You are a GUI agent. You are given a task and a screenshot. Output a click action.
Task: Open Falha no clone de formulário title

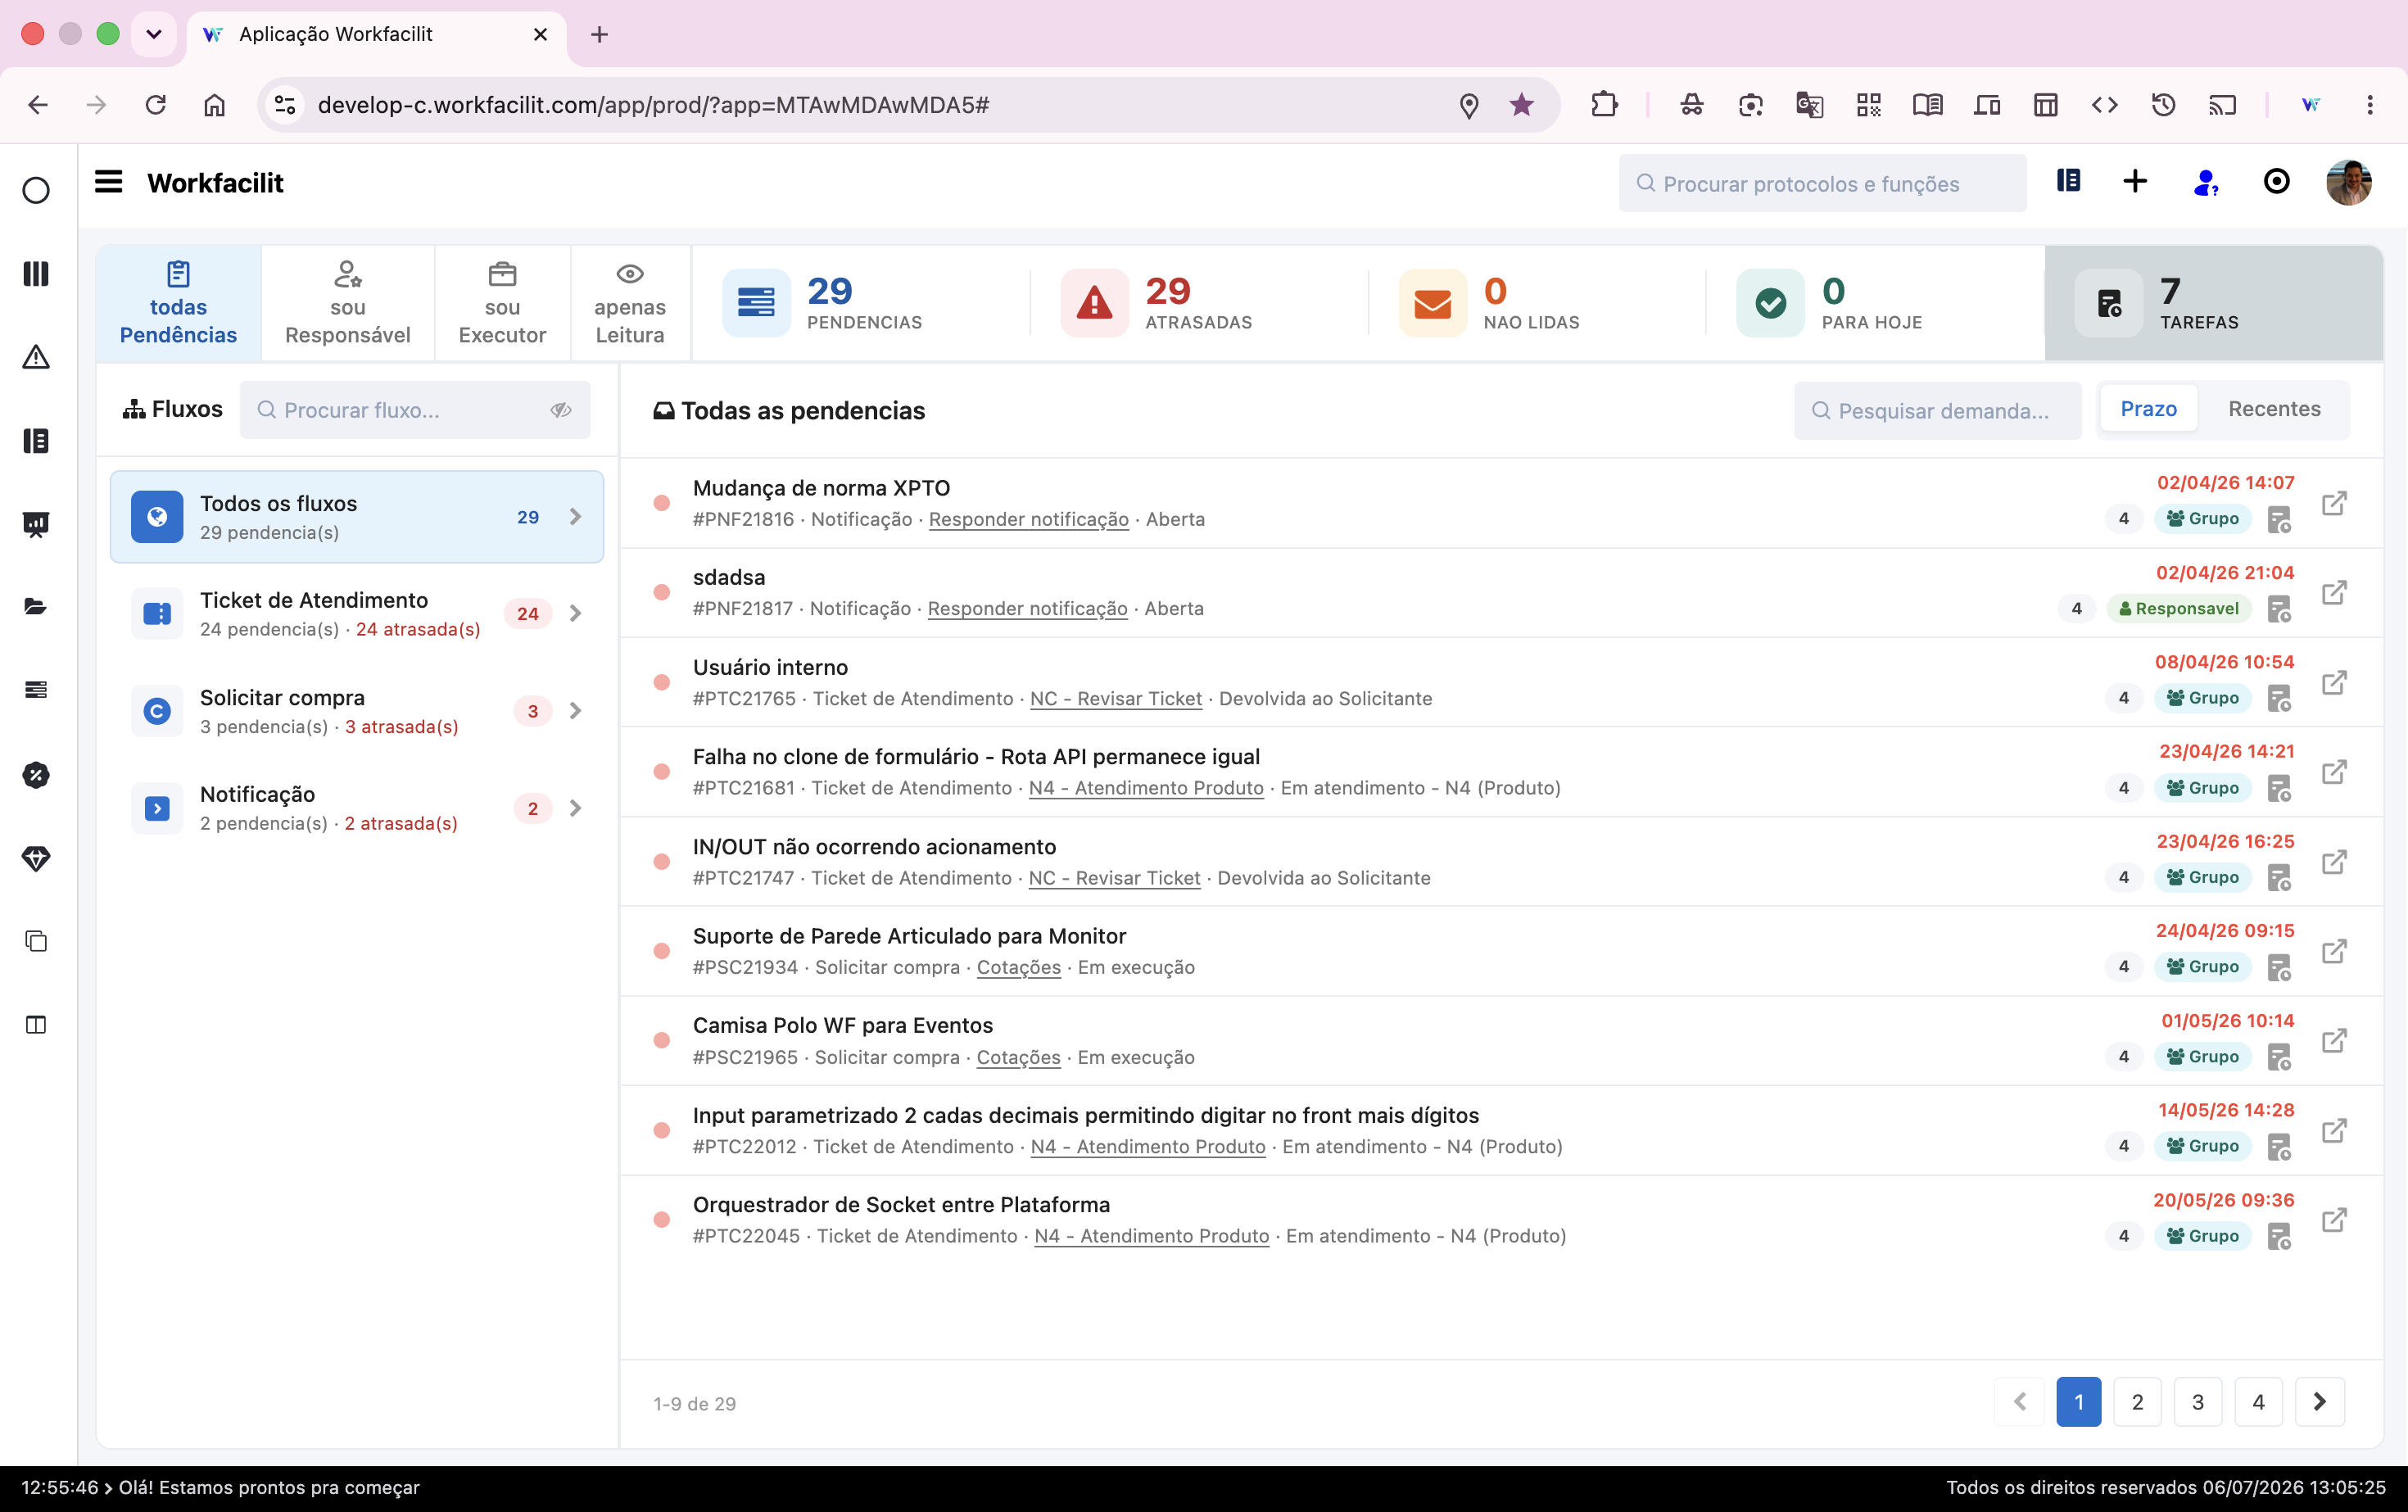click(976, 757)
